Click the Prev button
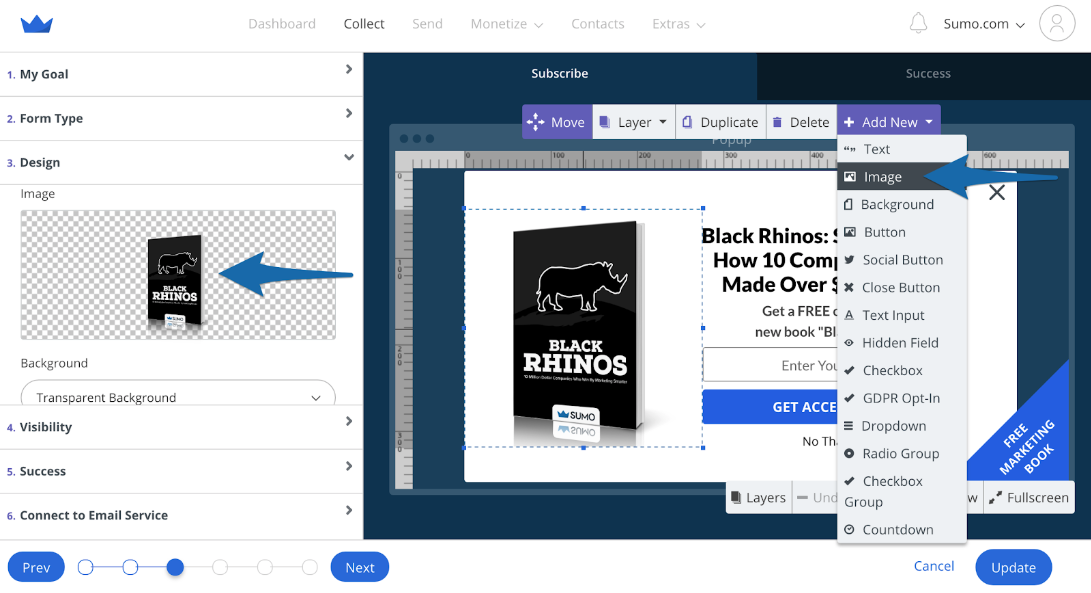 pos(36,567)
